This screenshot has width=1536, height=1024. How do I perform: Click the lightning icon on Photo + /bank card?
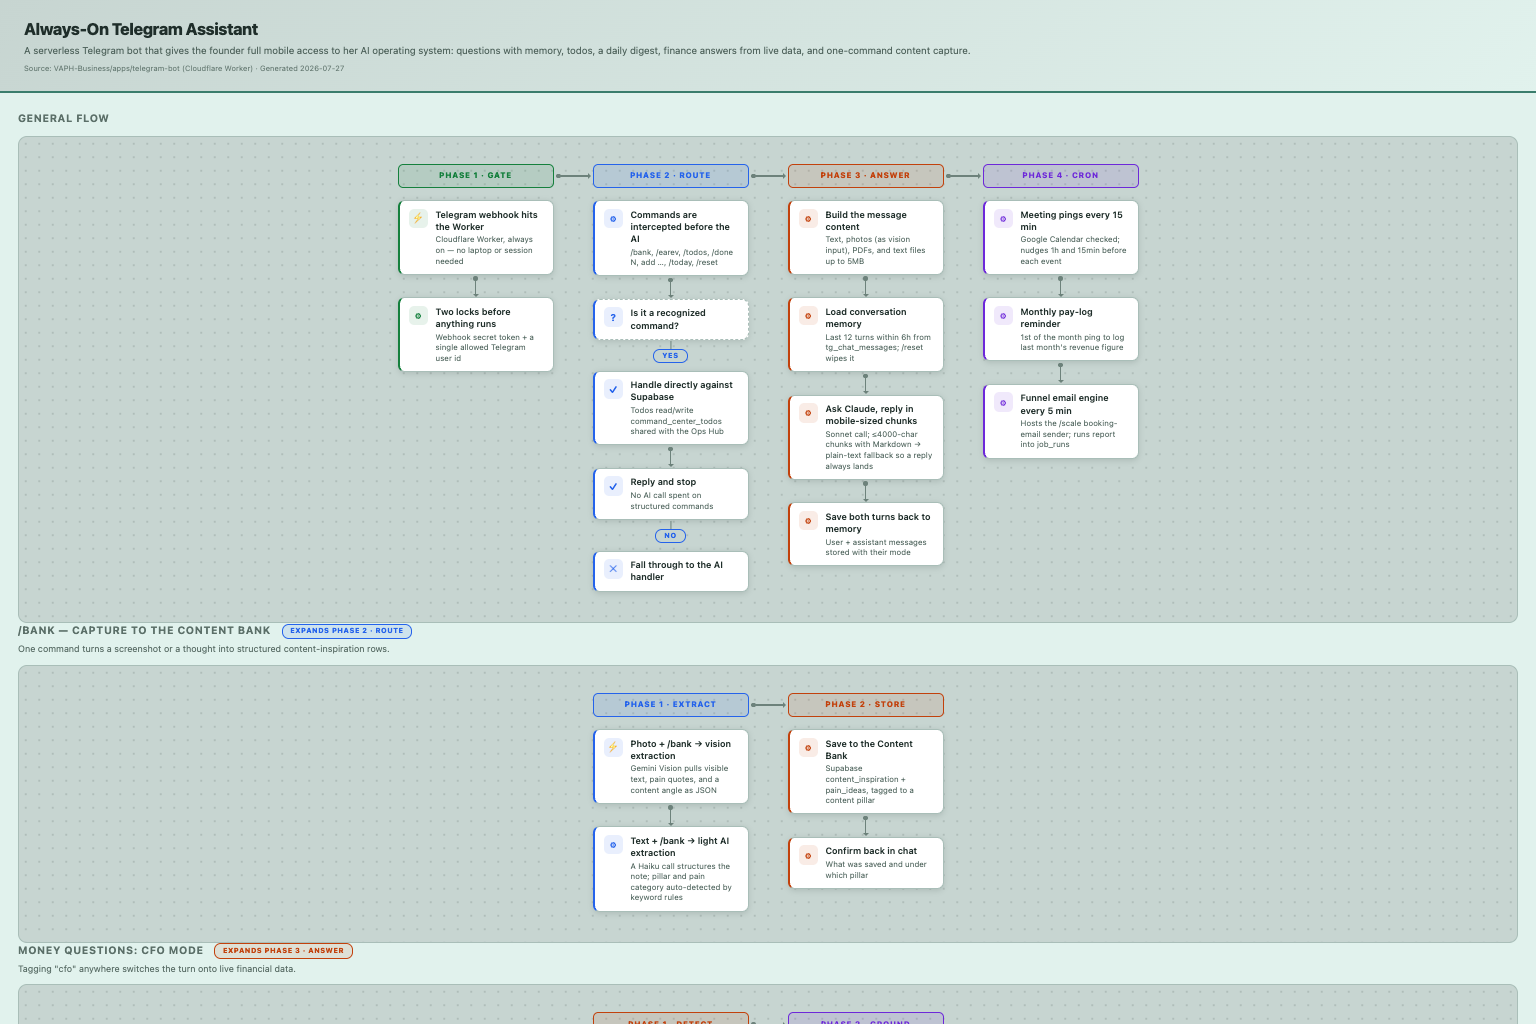[613, 747]
